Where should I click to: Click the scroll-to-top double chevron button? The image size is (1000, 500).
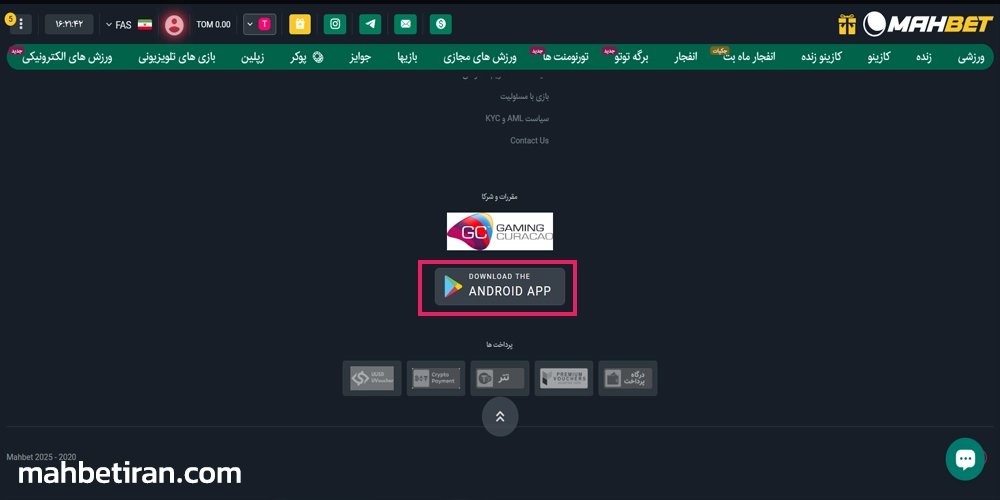coord(500,416)
